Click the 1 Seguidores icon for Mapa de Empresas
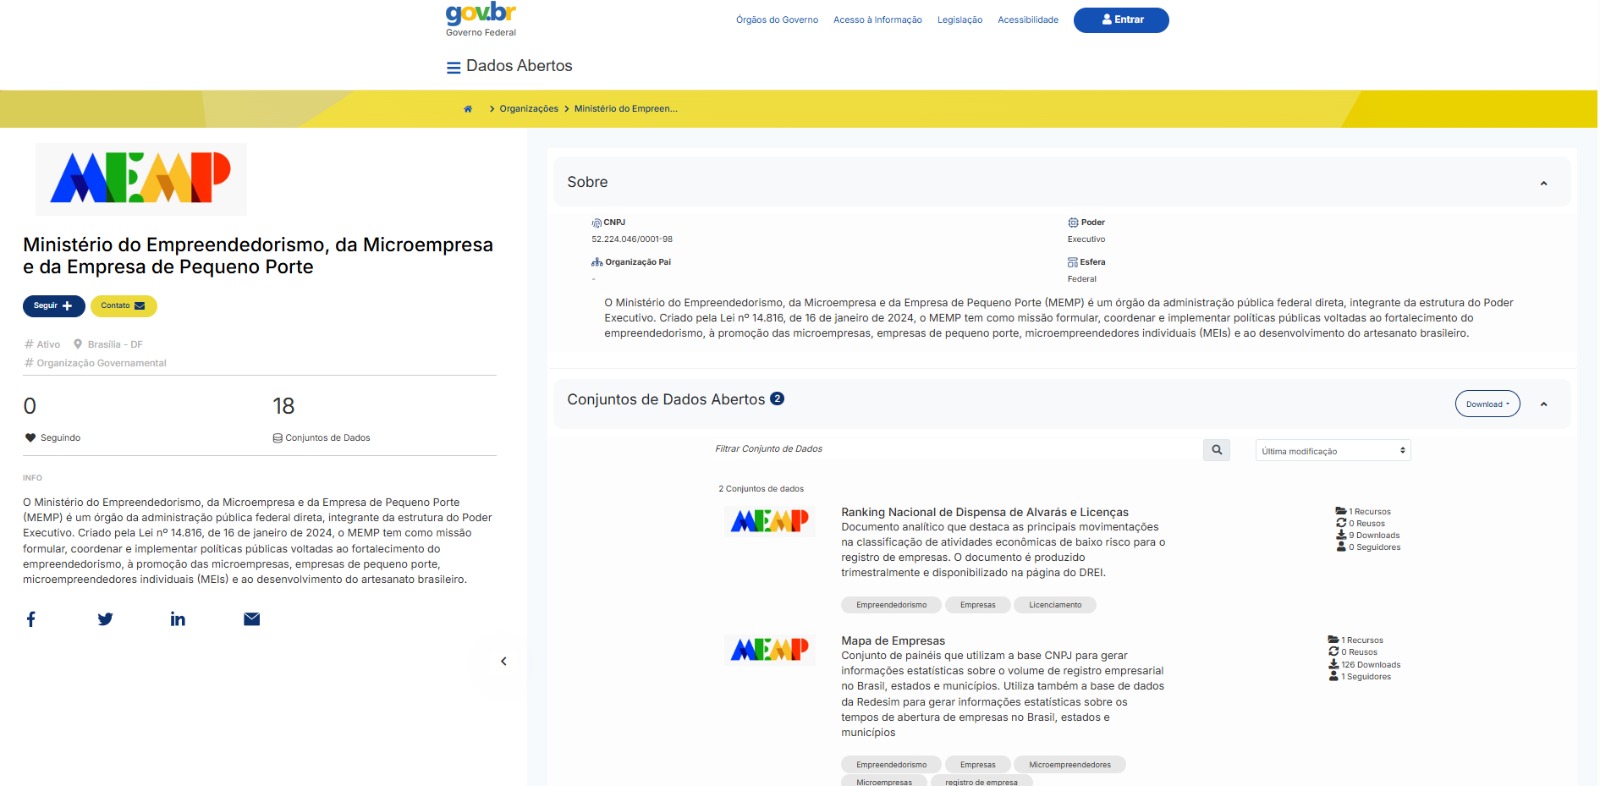 [1333, 676]
